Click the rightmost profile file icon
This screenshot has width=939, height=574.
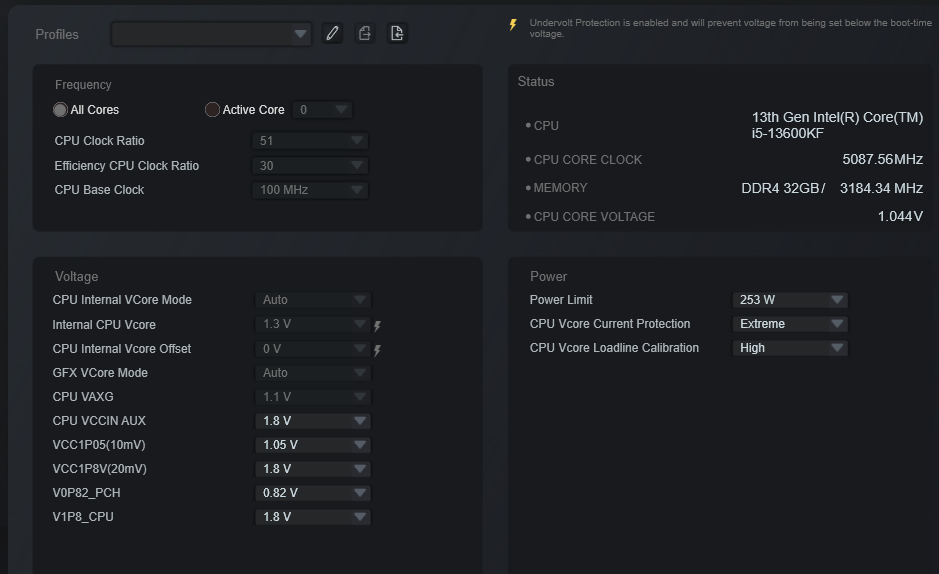tap(397, 34)
